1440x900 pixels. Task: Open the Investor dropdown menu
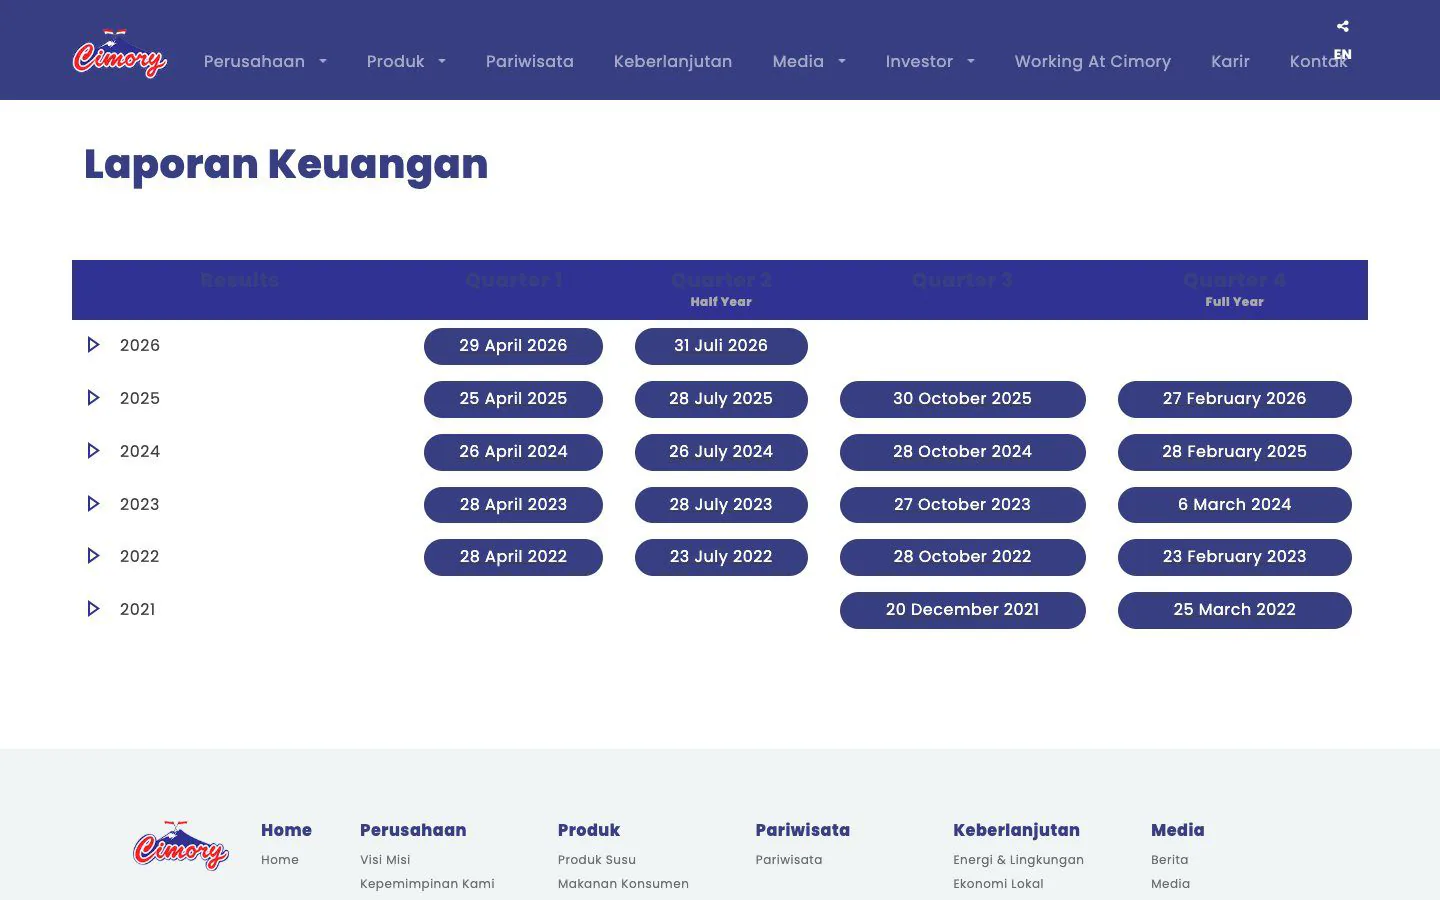930,61
